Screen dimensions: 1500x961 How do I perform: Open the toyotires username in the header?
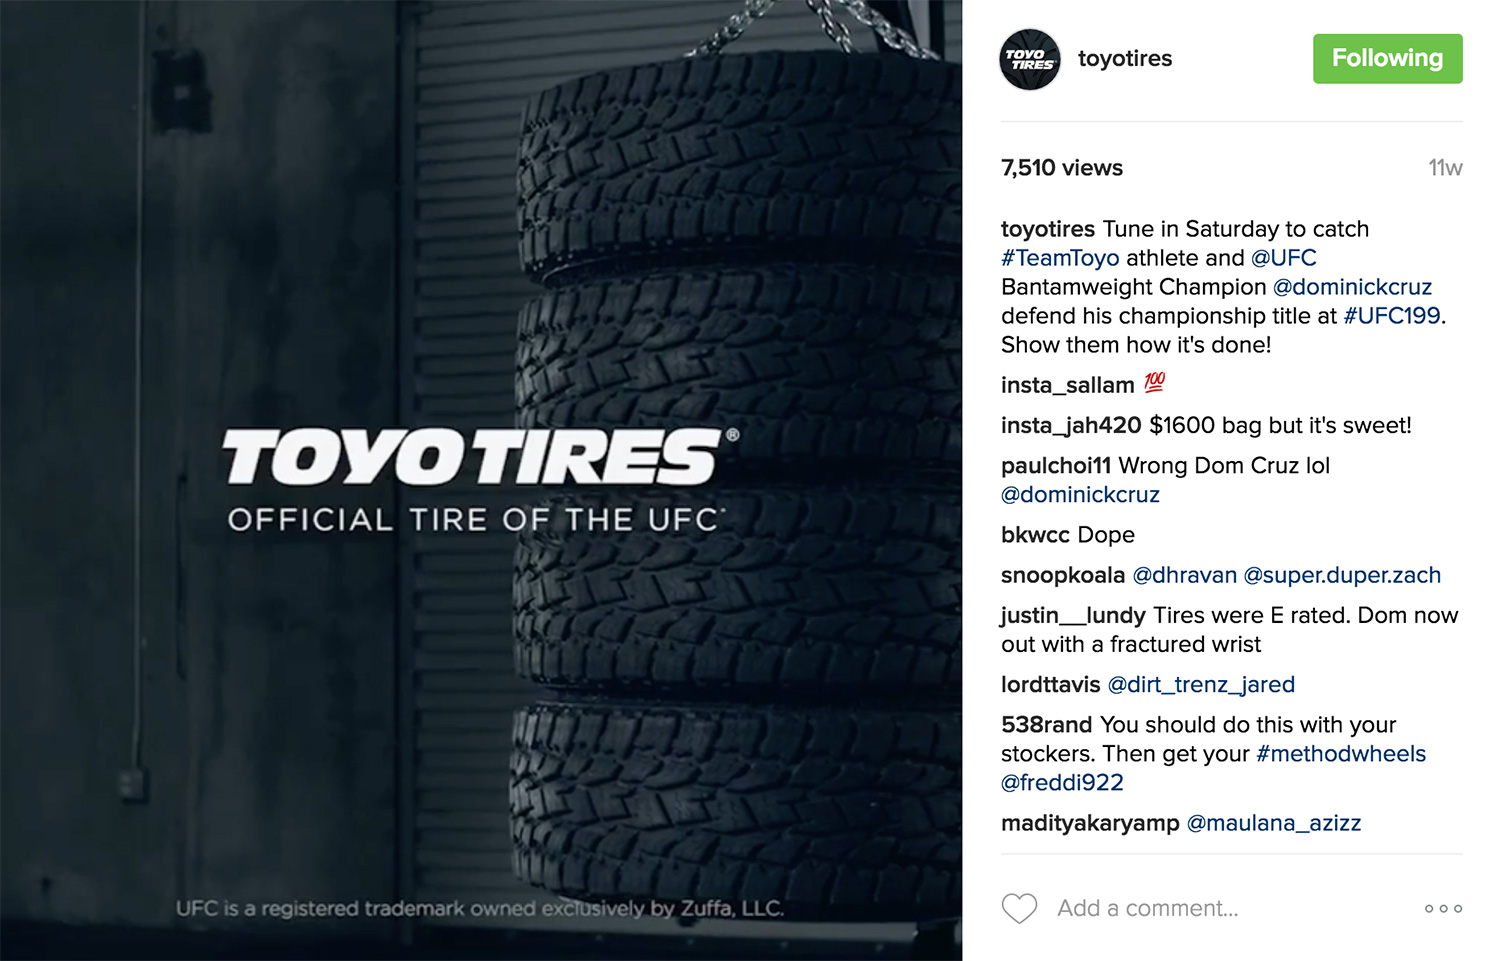click(x=1125, y=59)
